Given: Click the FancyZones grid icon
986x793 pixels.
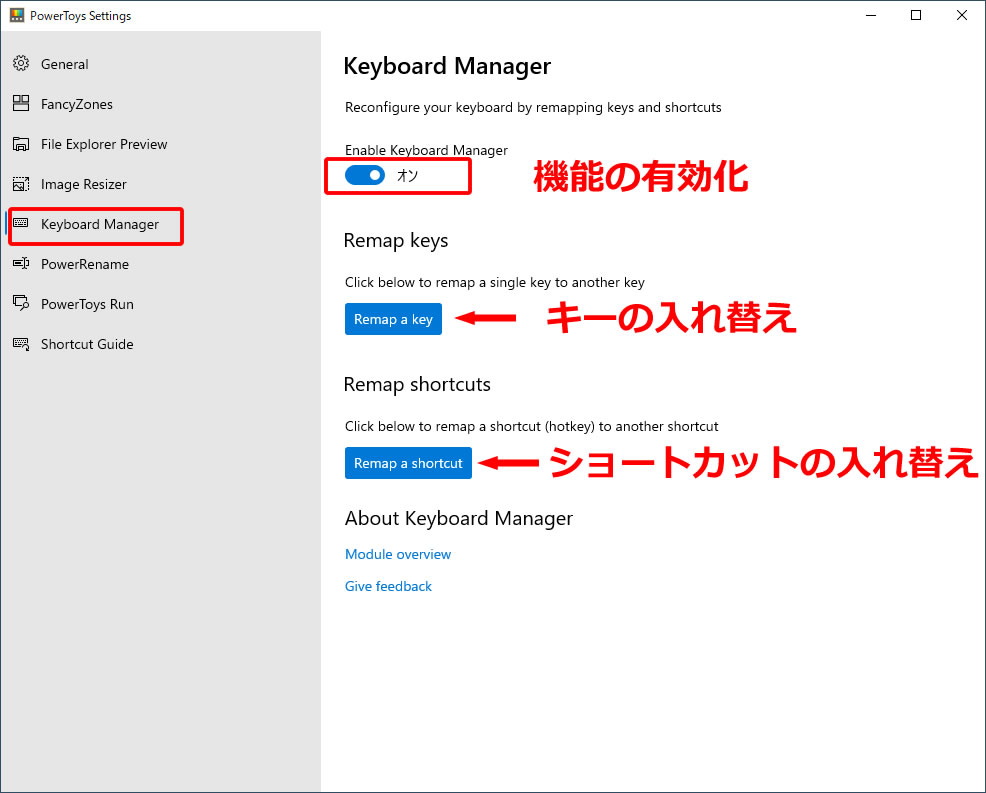Looking at the screenshot, I should (x=21, y=103).
